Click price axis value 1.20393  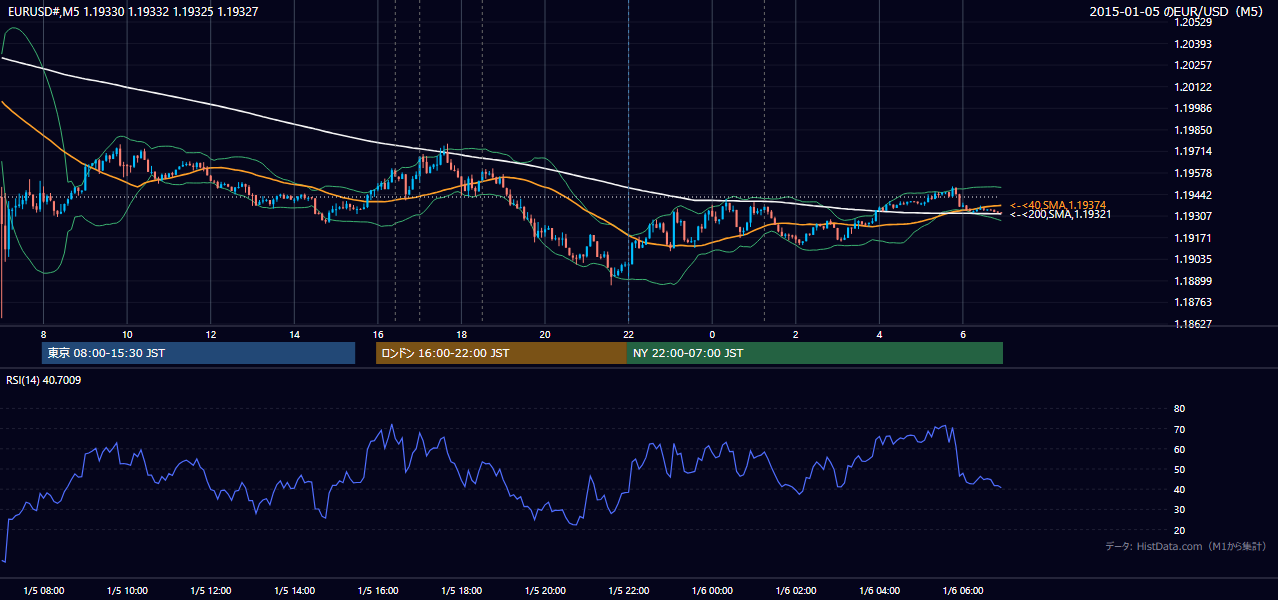(x=1193, y=44)
